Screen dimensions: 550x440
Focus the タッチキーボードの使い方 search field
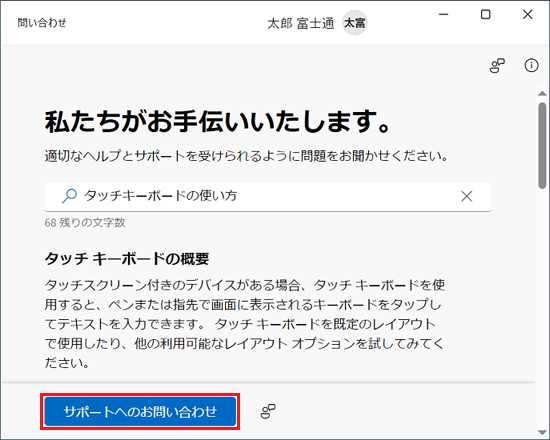268,196
